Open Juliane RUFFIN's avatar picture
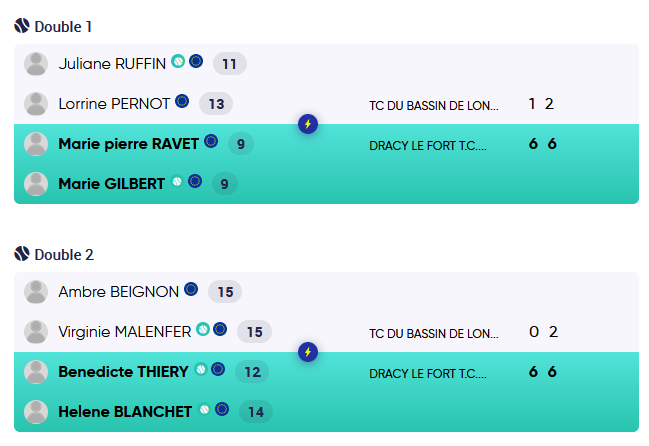This screenshot has height=446, width=649. point(36,64)
